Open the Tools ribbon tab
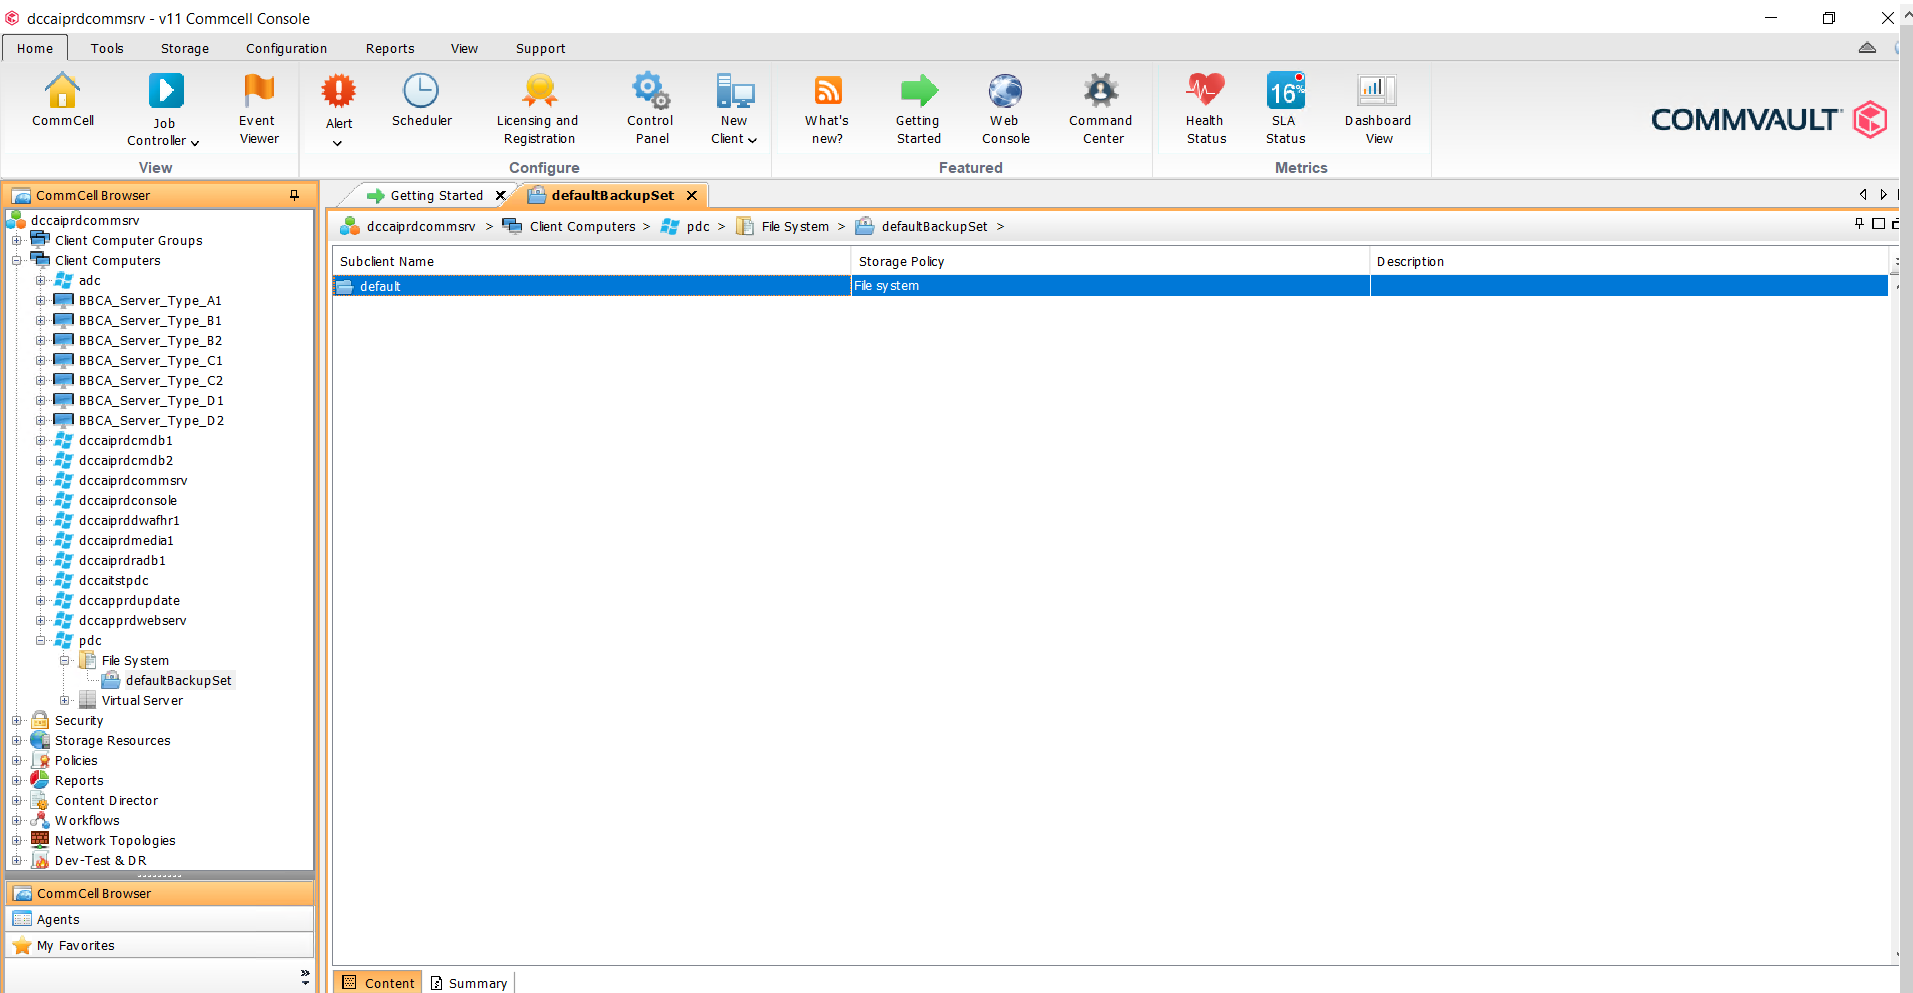Screen dimensions: 1913x993 [x=107, y=48]
